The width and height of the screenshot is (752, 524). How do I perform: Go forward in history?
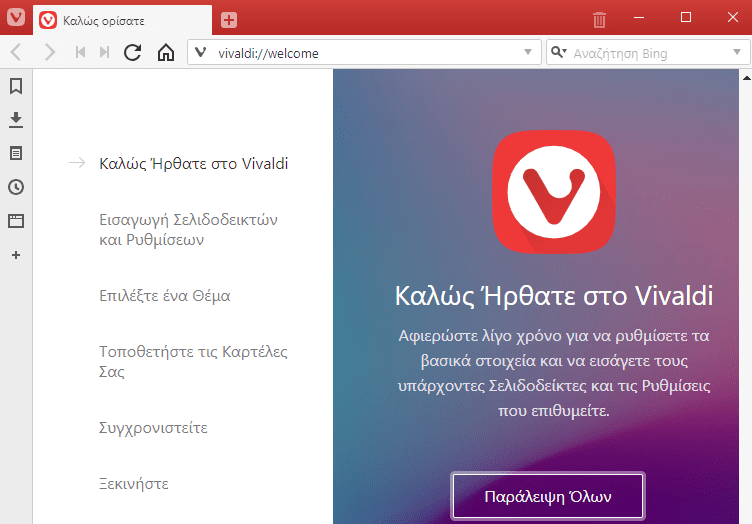point(49,52)
